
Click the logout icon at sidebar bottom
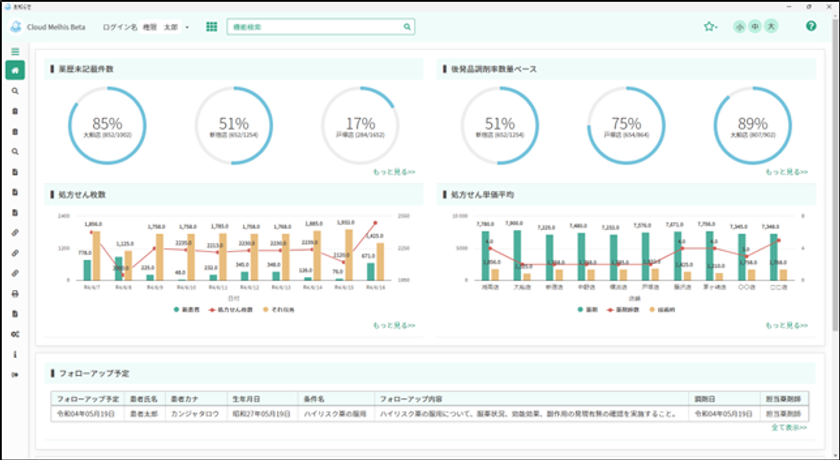[x=15, y=374]
